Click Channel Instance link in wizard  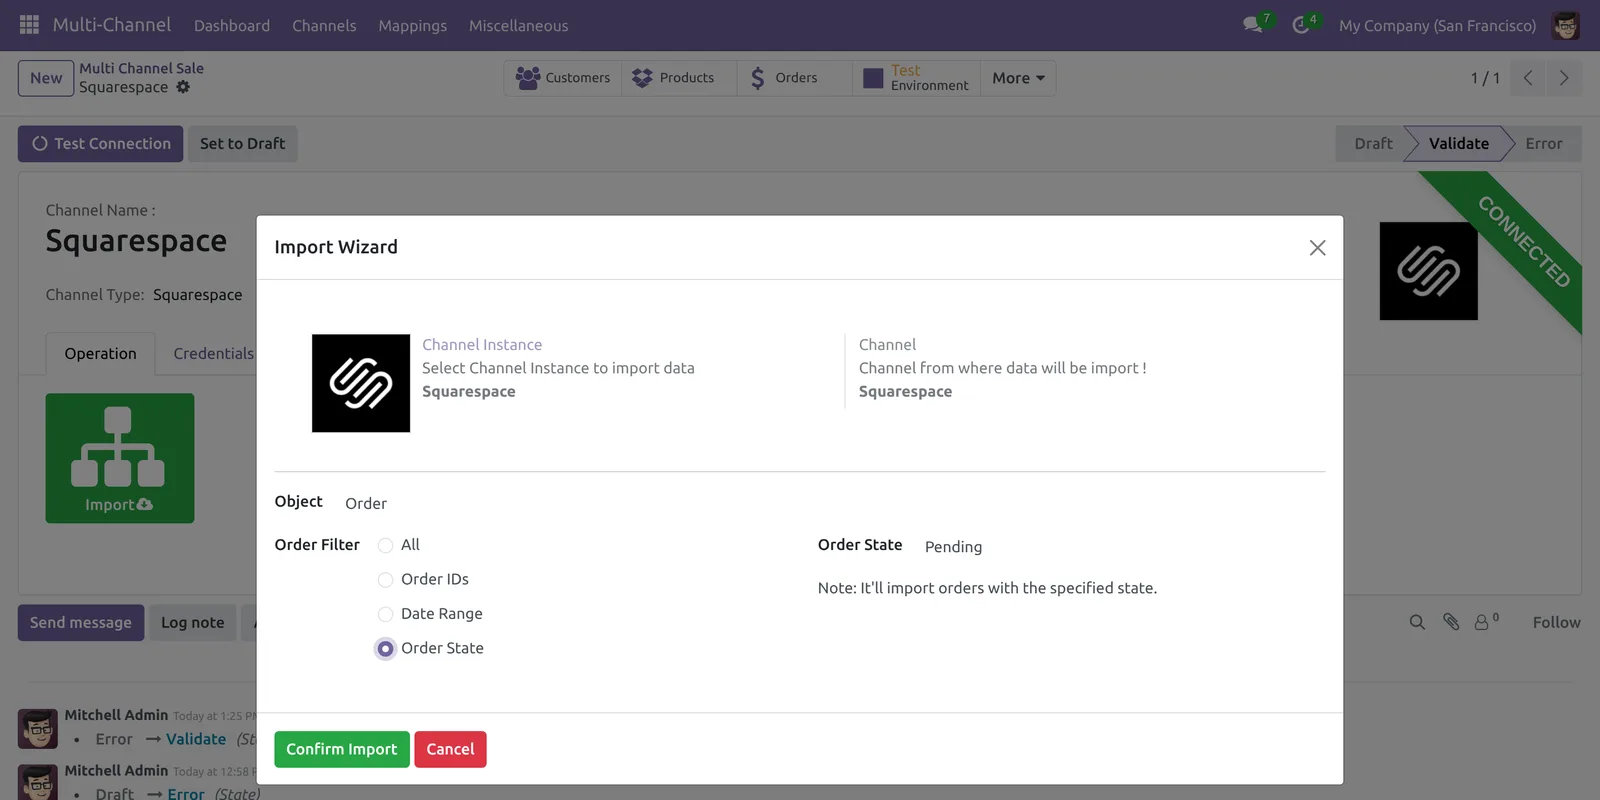click(x=482, y=345)
